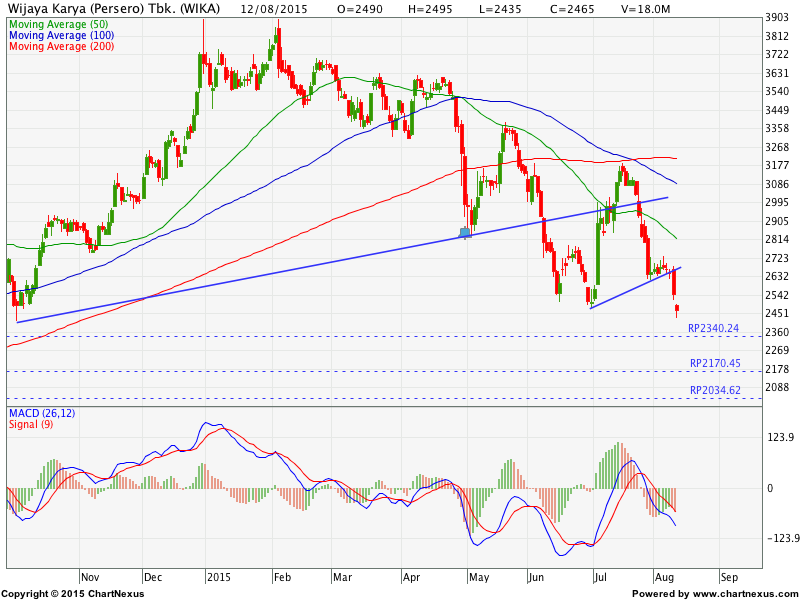Viewport: 800px width, 600px height.
Task: Click the Moving Average (50) legend label
Action: coord(58,23)
